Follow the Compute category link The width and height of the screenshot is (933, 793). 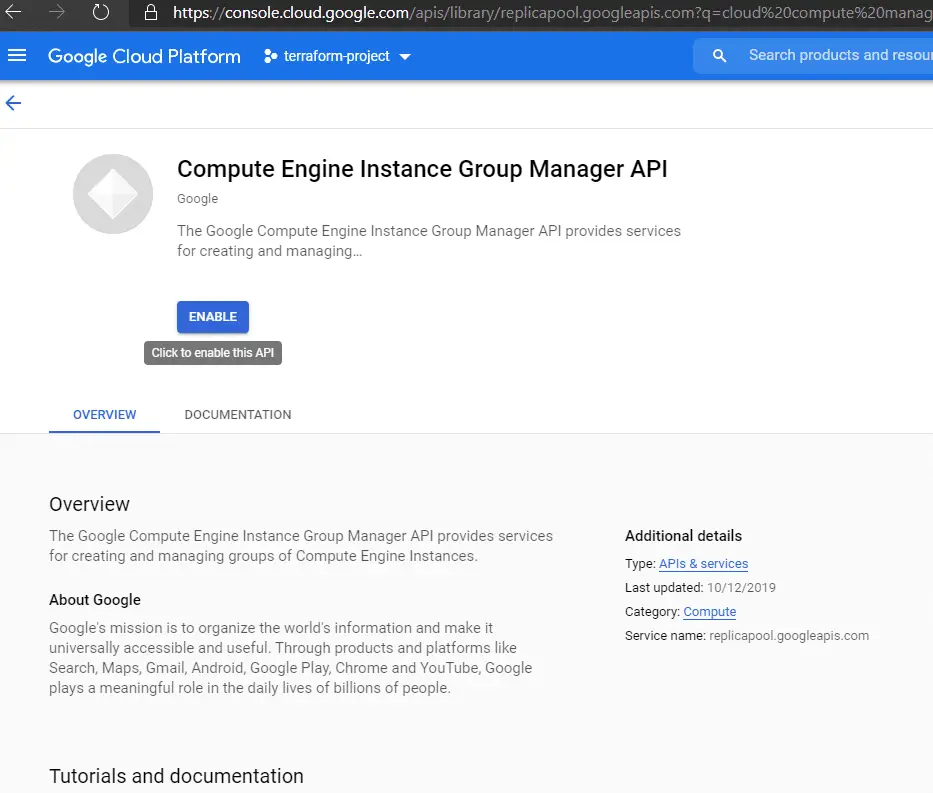tap(709, 612)
